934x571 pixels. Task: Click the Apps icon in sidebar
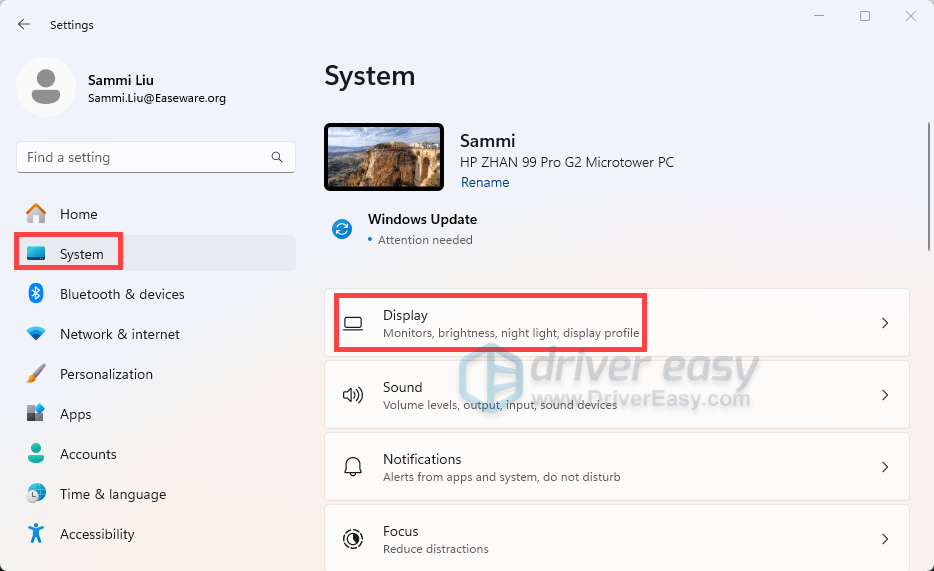(36, 414)
